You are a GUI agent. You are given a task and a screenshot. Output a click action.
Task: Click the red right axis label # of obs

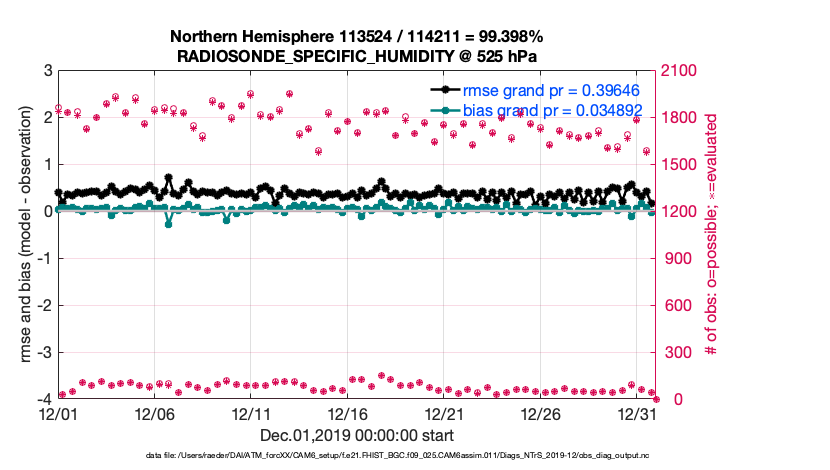(x=711, y=235)
